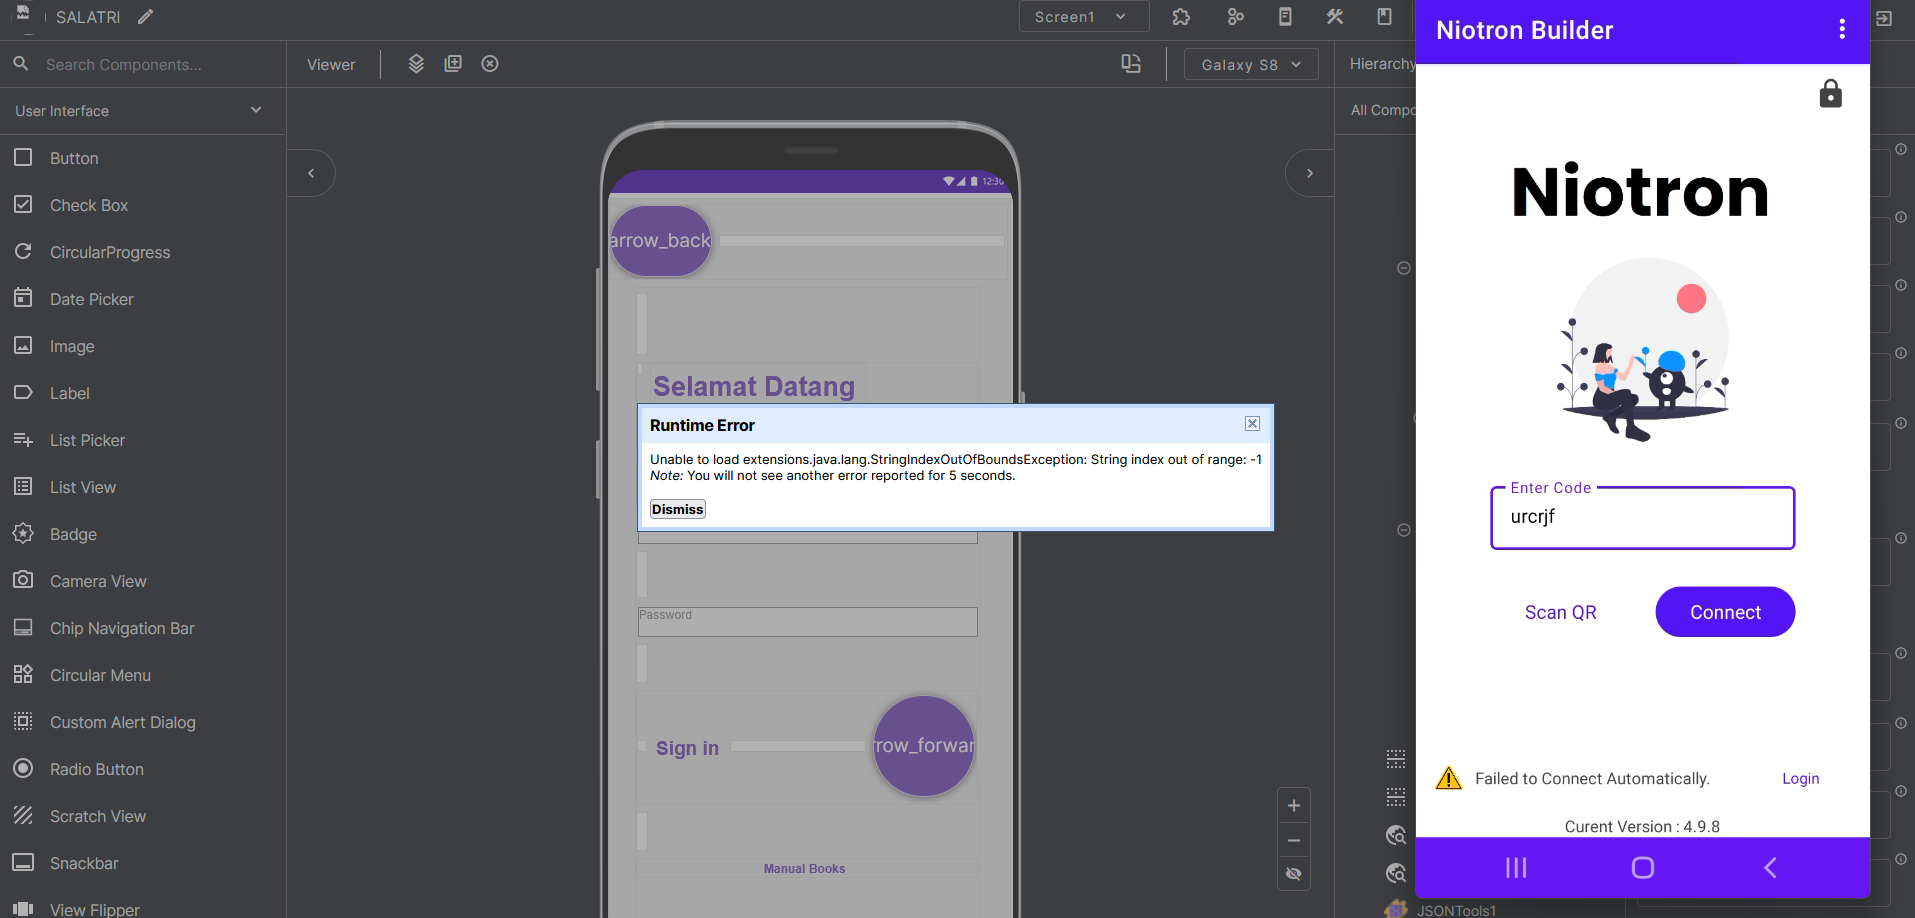Image resolution: width=1915 pixels, height=918 pixels.
Task: Dismiss the Runtime Error message
Action: pos(678,509)
